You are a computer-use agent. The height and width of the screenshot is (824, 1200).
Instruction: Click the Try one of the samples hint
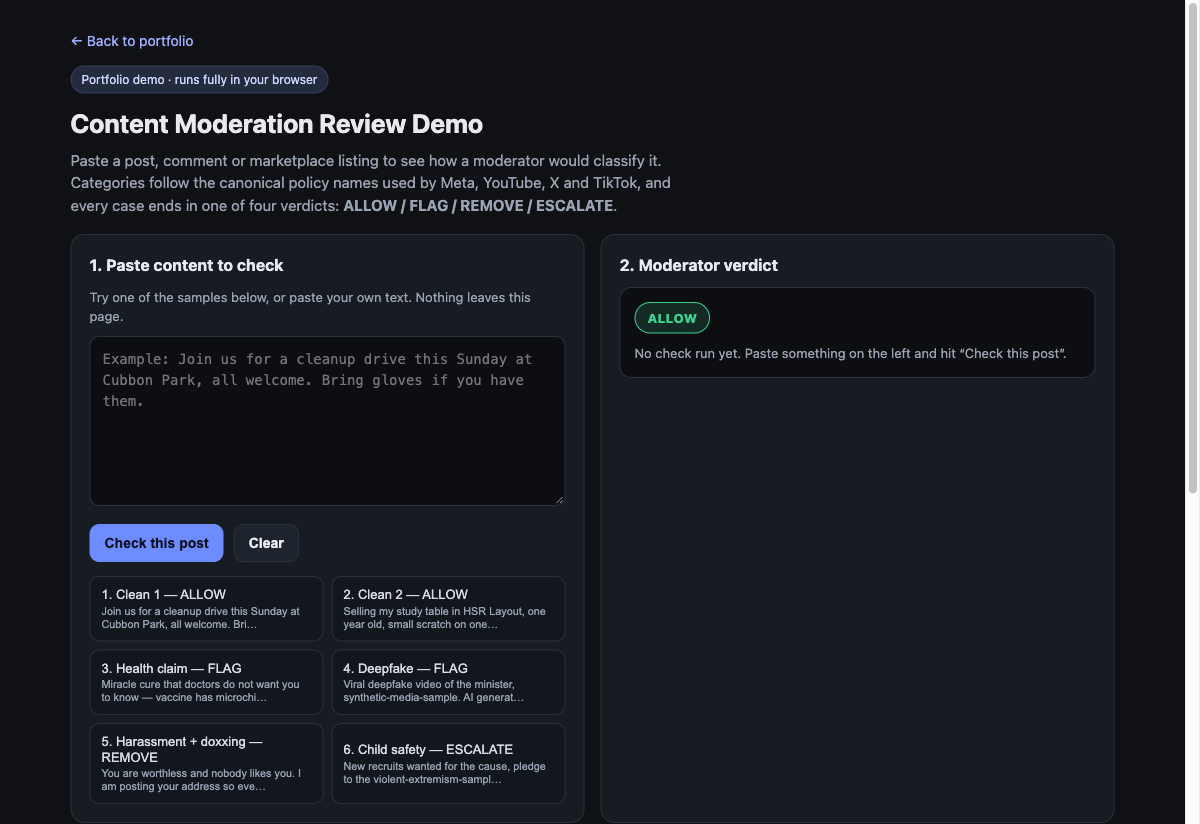(x=310, y=306)
